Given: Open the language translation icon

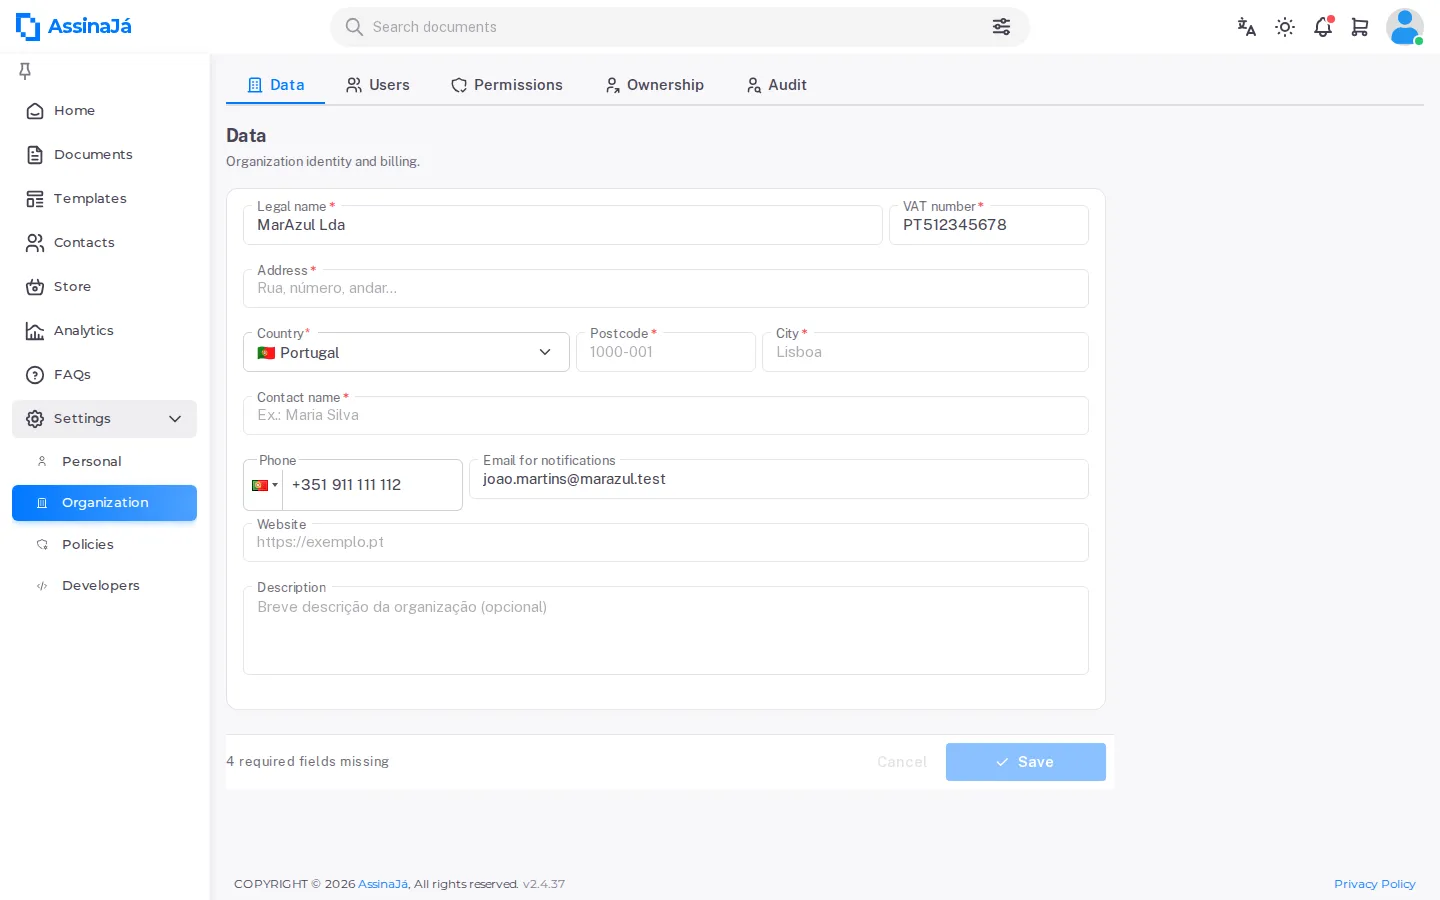Looking at the screenshot, I should [x=1246, y=27].
